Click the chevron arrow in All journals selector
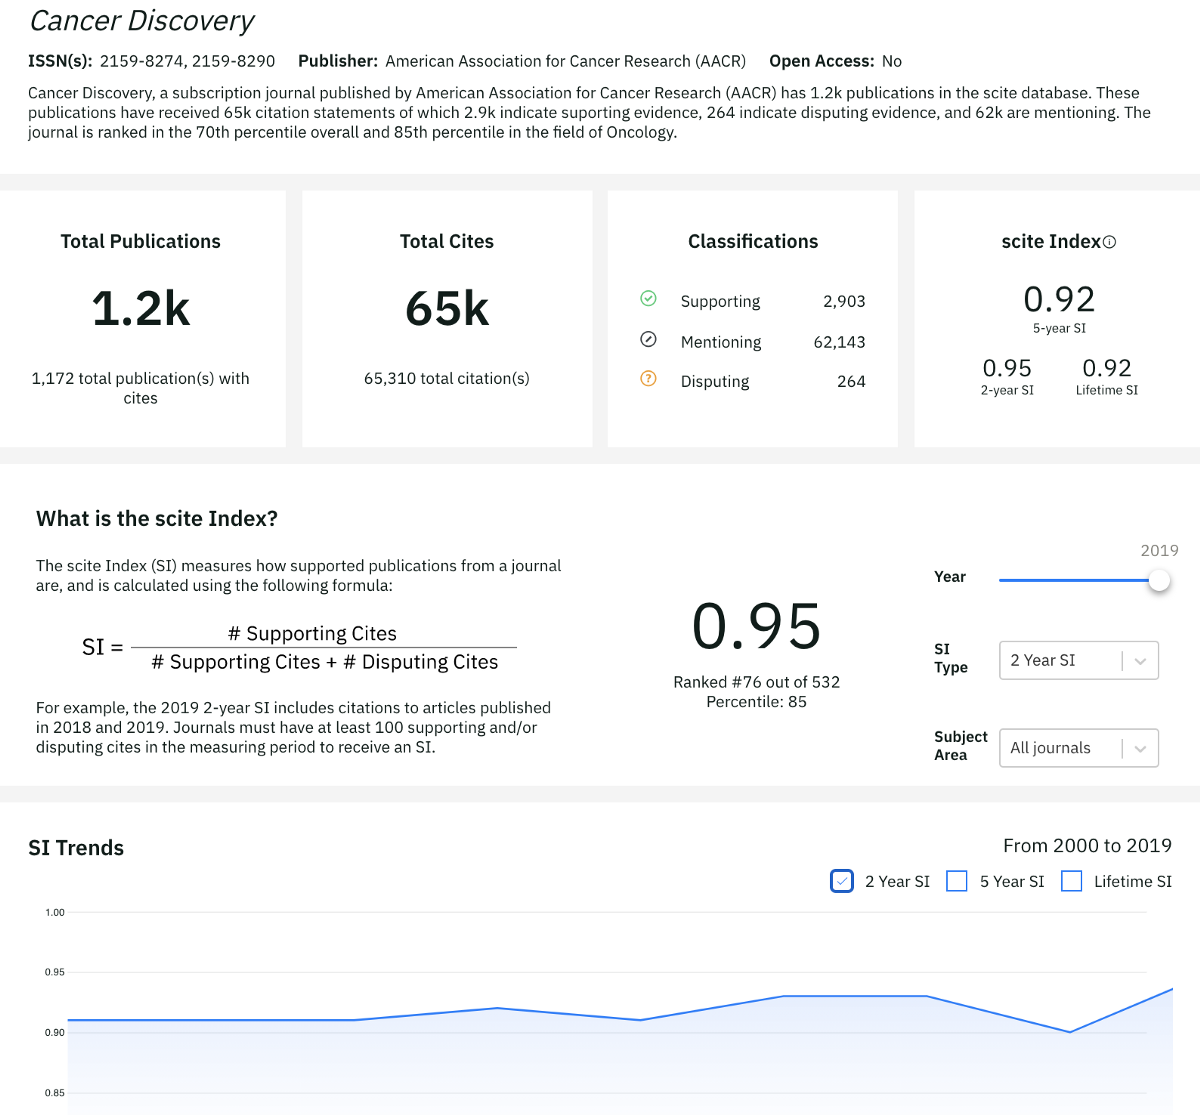1200x1115 pixels. 1140,749
